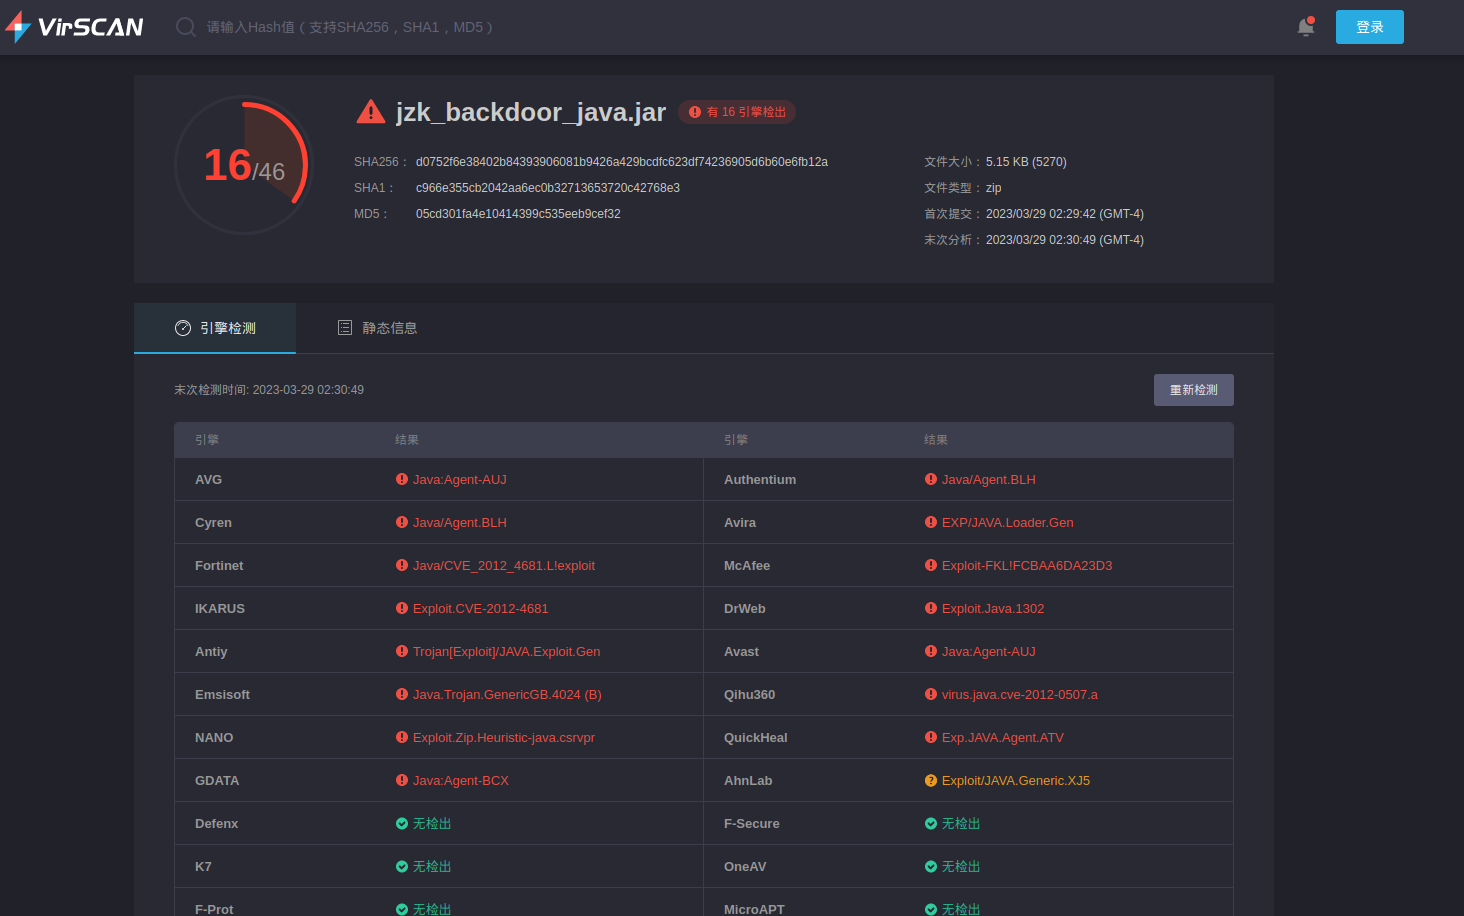Image resolution: width=1464 pixels, height=916 pixels.
Task: Click the alert icon in the Antiy result
Action: (402, 651)
